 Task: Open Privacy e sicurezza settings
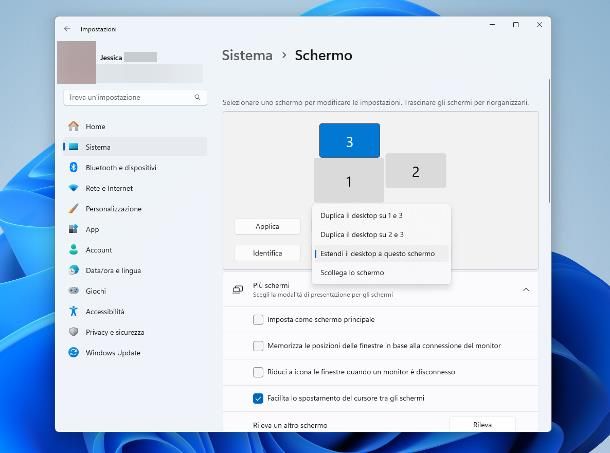135,332
